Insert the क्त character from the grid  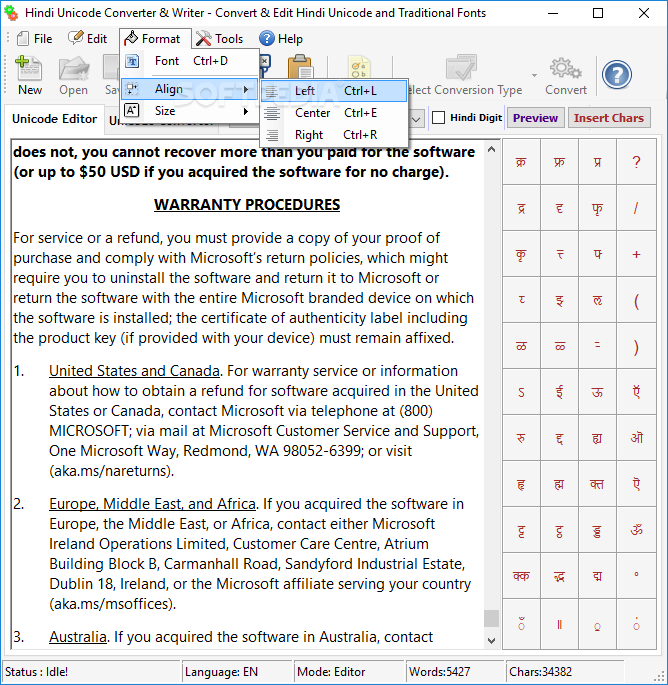[x=597, y=484]
